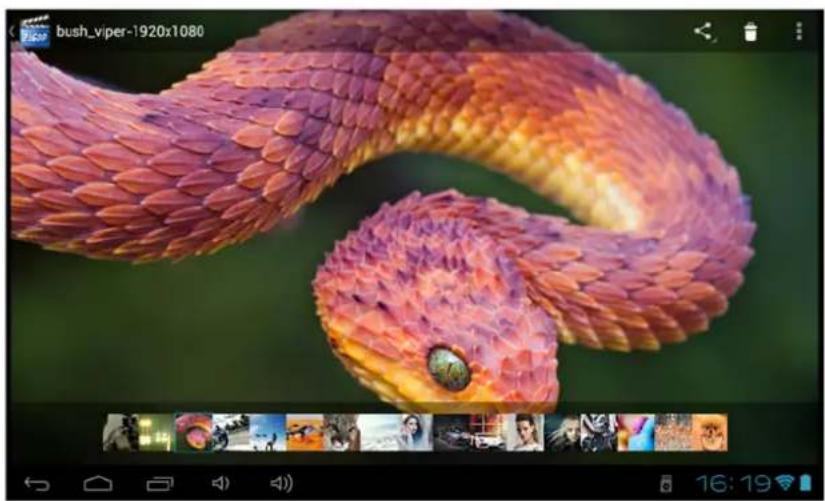Tap the USB storage notification icon
Image resolution: width=825 pixels, height=501 pixels.
666,483
